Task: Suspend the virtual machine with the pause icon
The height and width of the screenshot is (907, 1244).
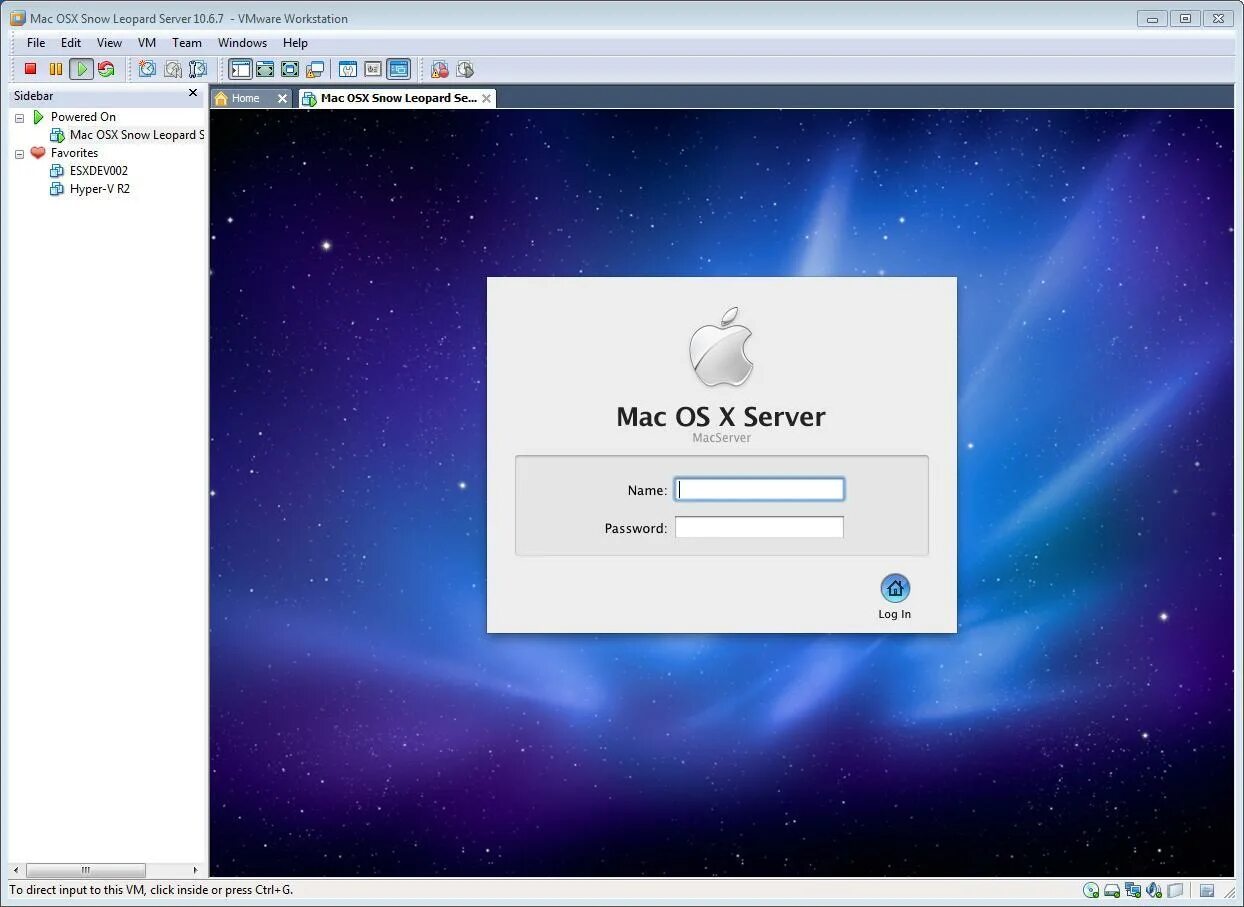Action: (x=56, y=69)
